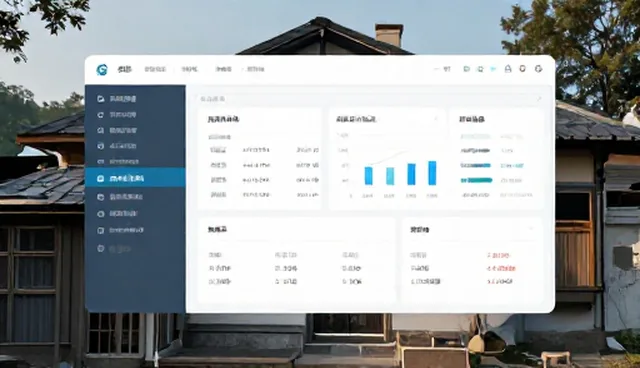640x368 pixels.
Task: Click the lighter teal-blue bar in the chart
Action: point(390,176)
